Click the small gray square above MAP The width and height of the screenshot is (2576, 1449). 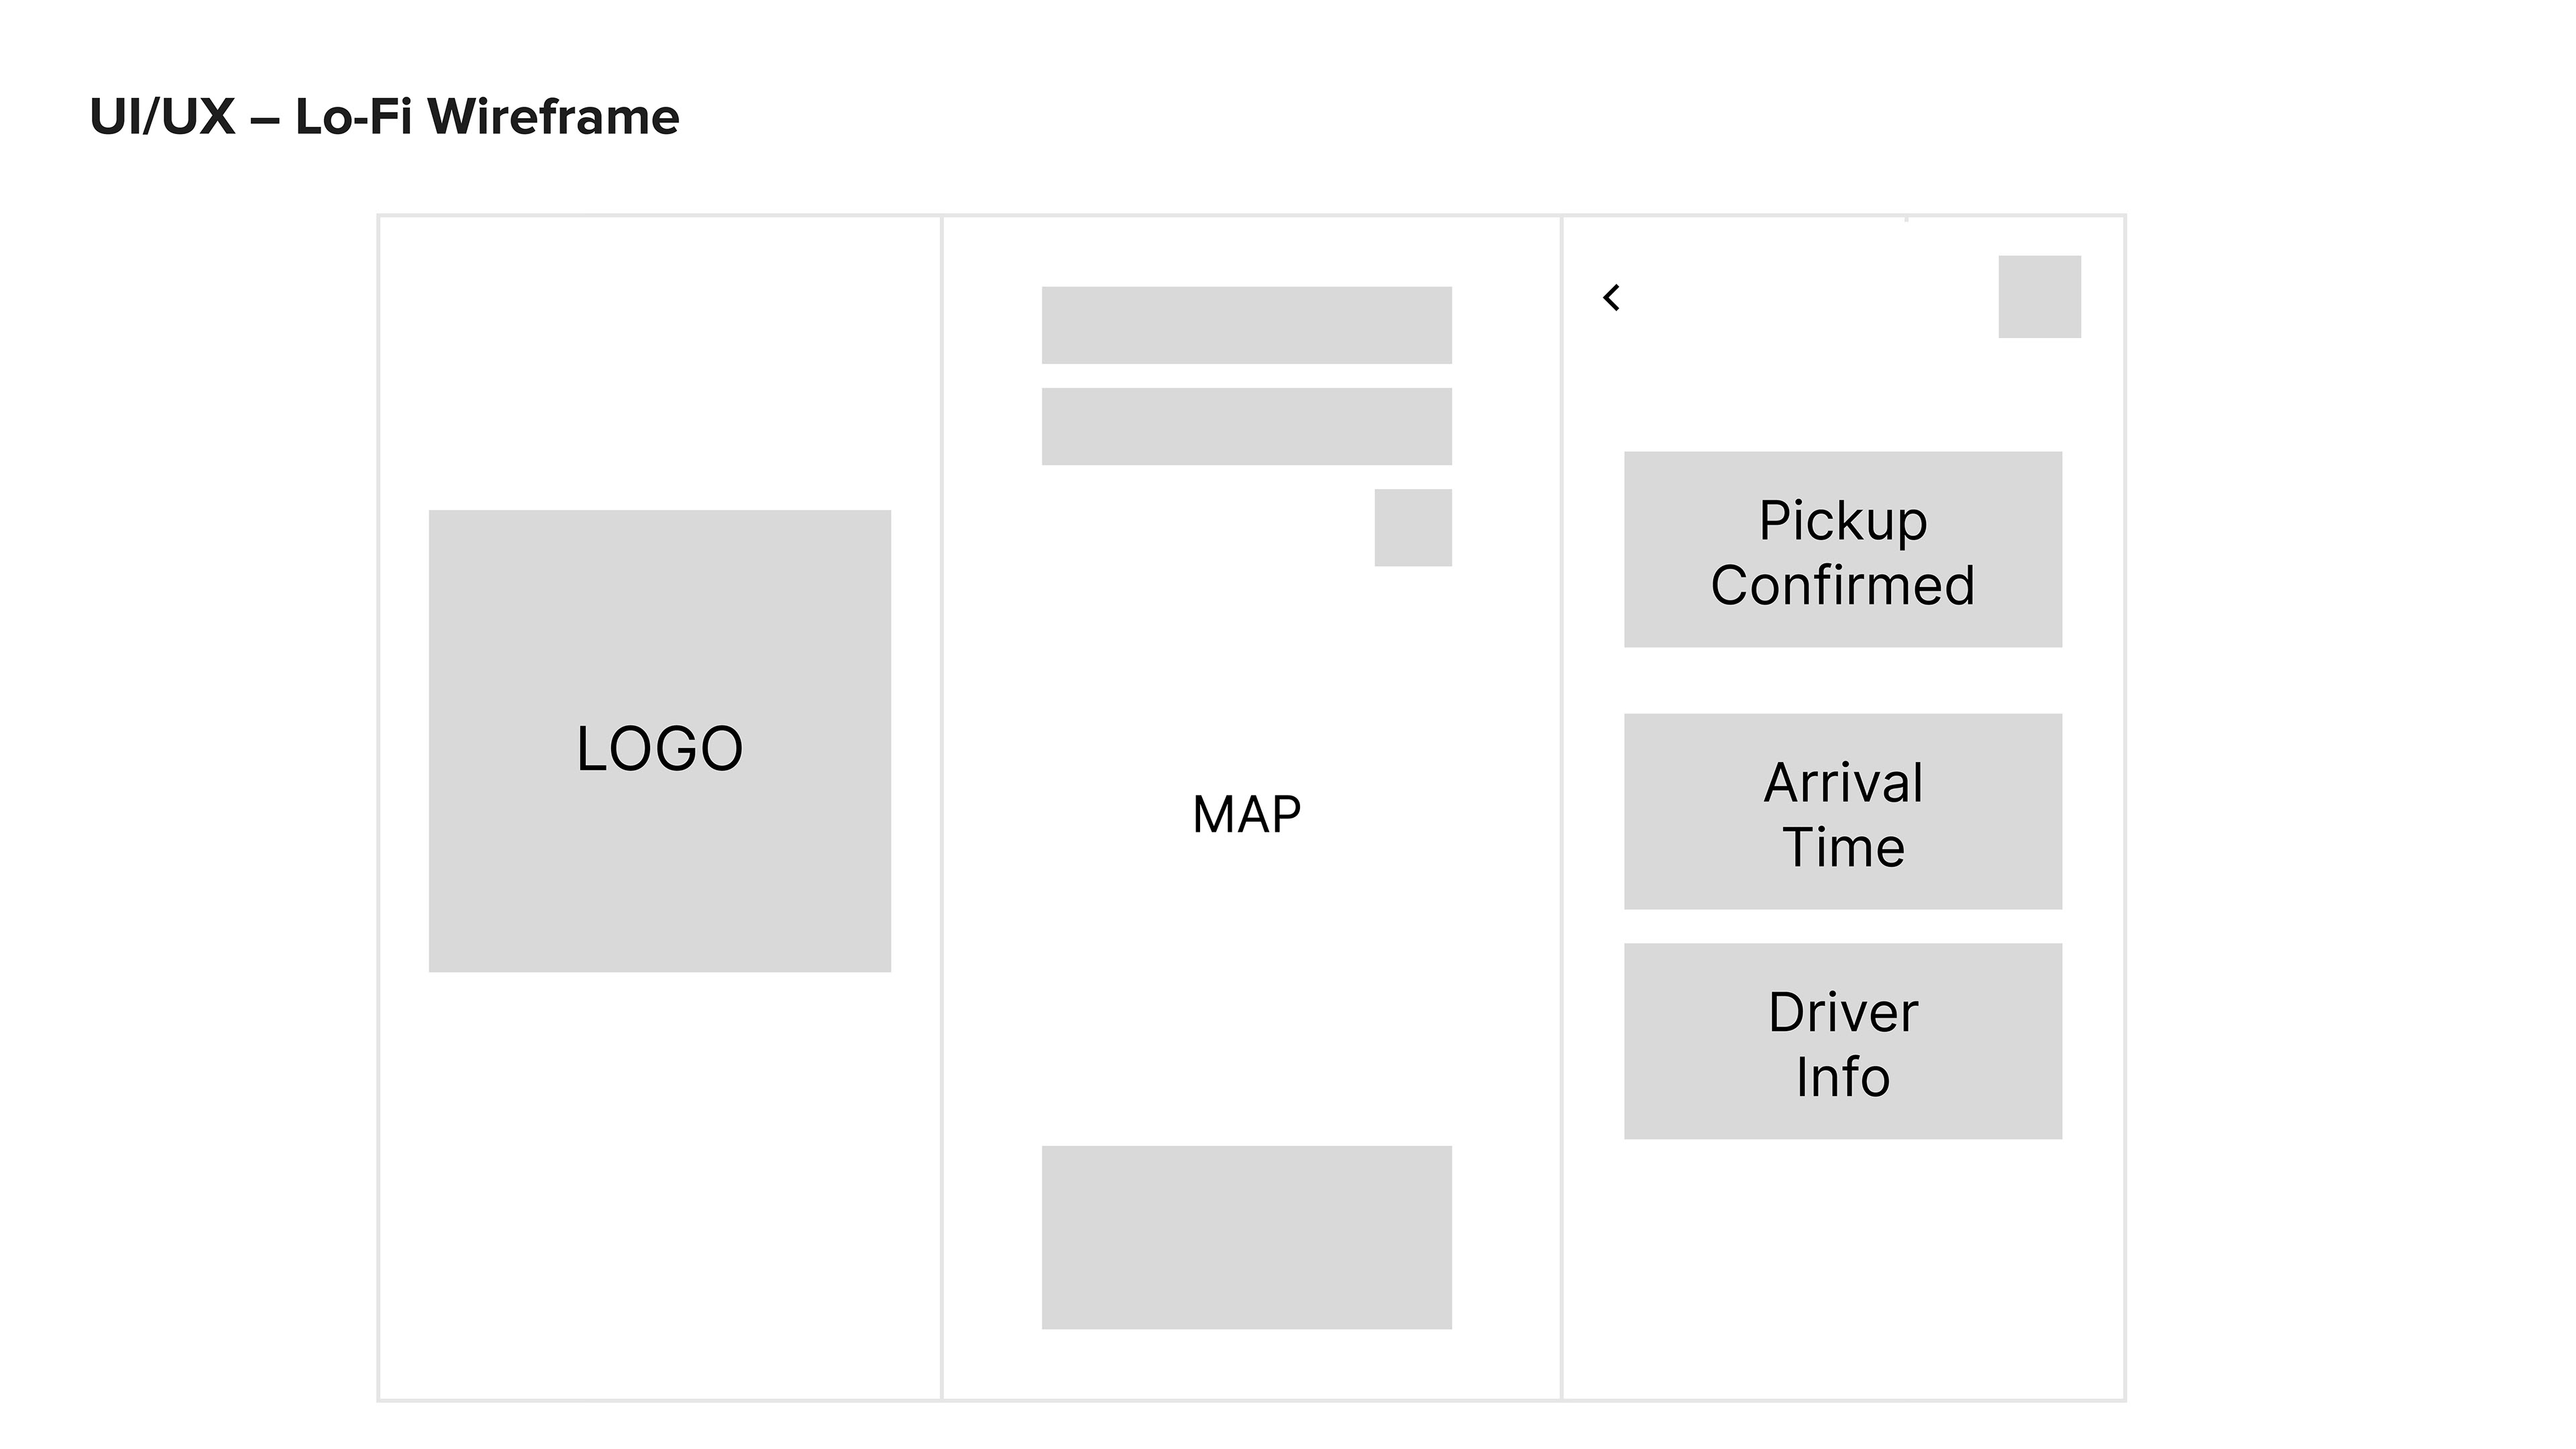1413,527
